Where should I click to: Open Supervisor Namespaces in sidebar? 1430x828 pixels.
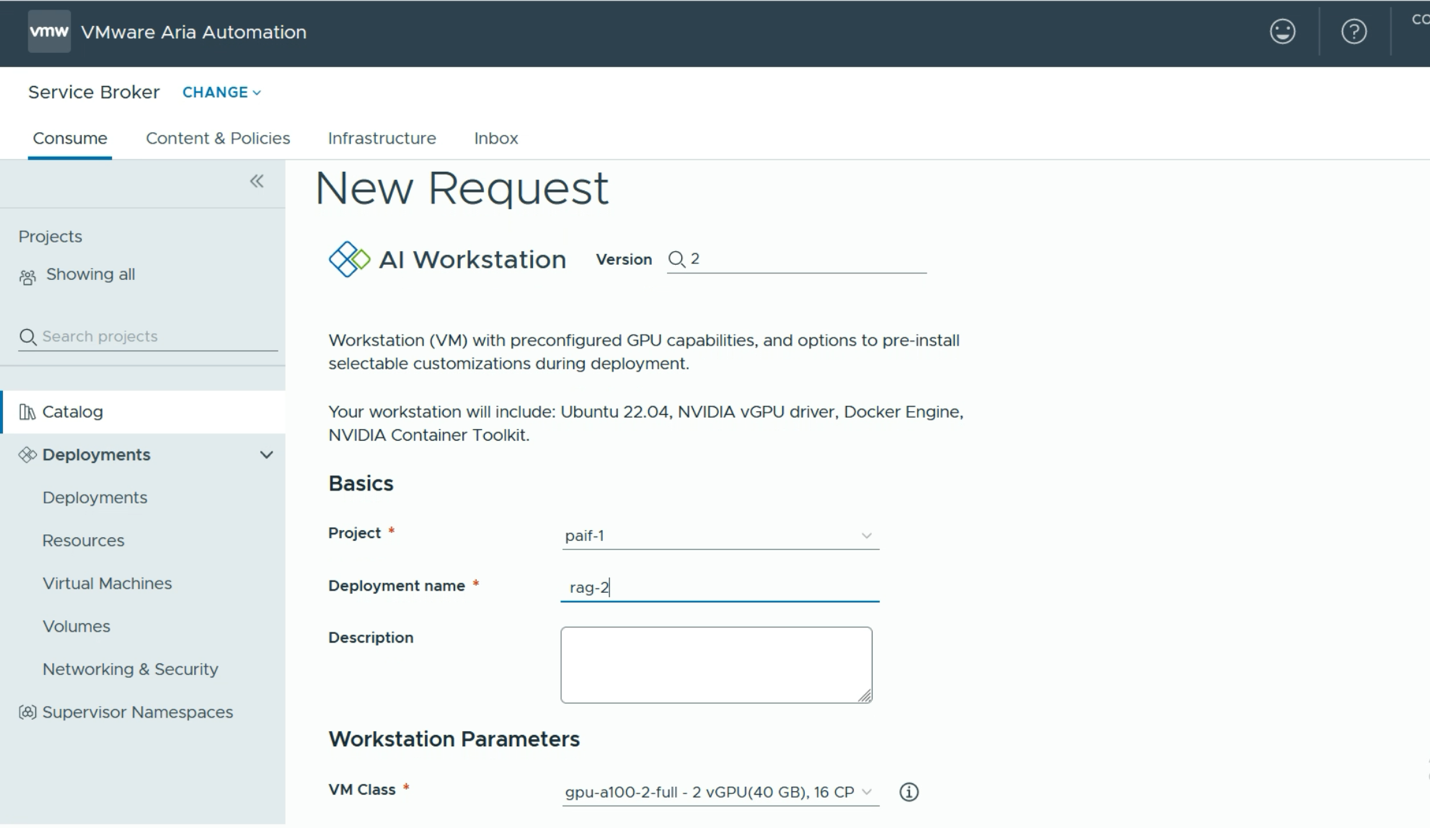(137, 713)
